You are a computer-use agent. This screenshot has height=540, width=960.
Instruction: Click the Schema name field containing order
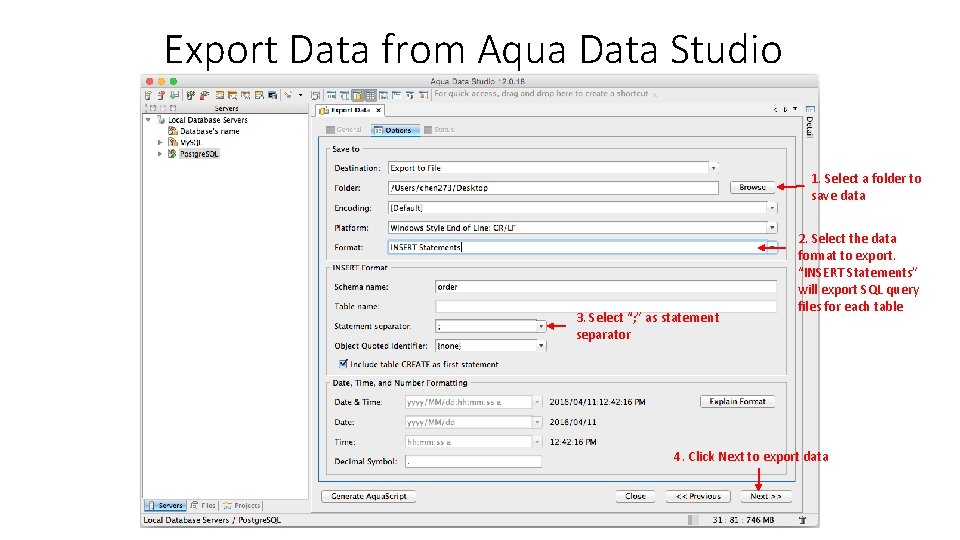[606, 287]
